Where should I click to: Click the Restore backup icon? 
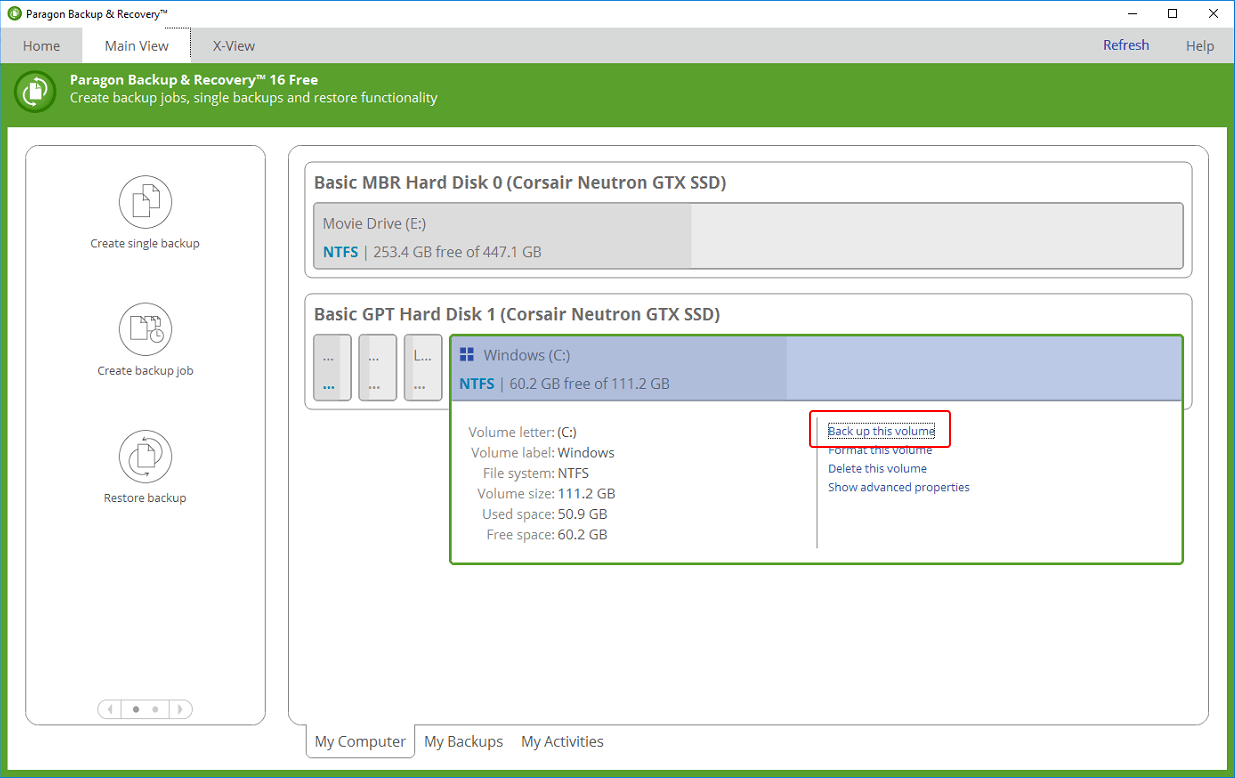(145, 457)
